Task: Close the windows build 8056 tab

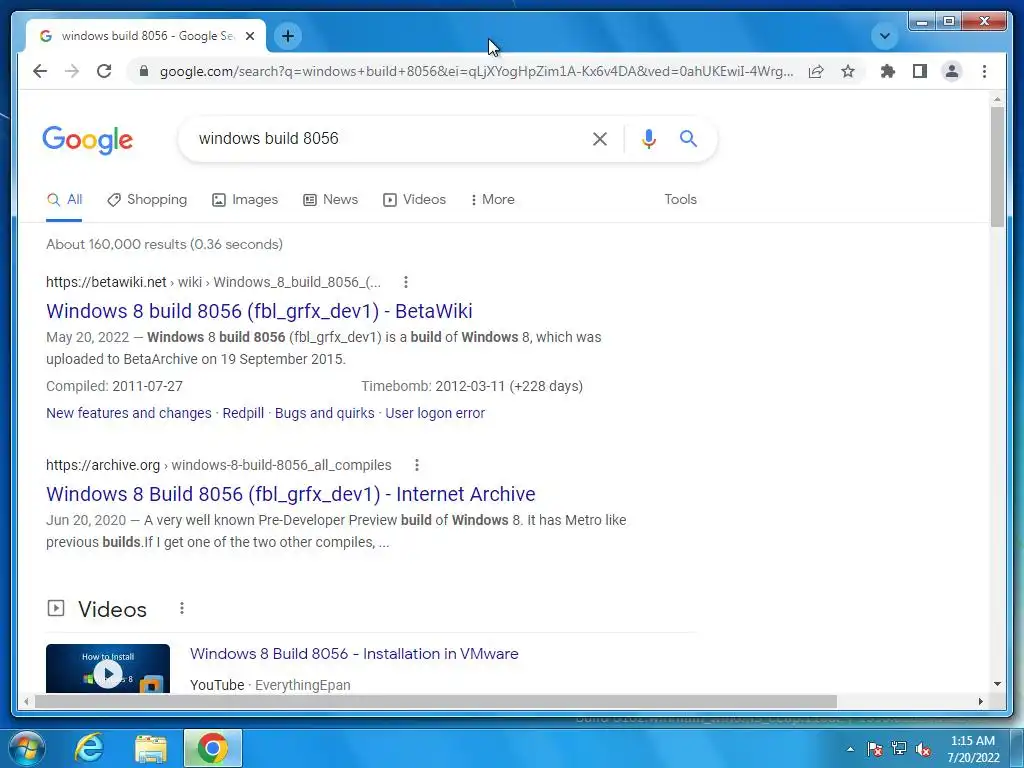Action: (x=249, y=36)
